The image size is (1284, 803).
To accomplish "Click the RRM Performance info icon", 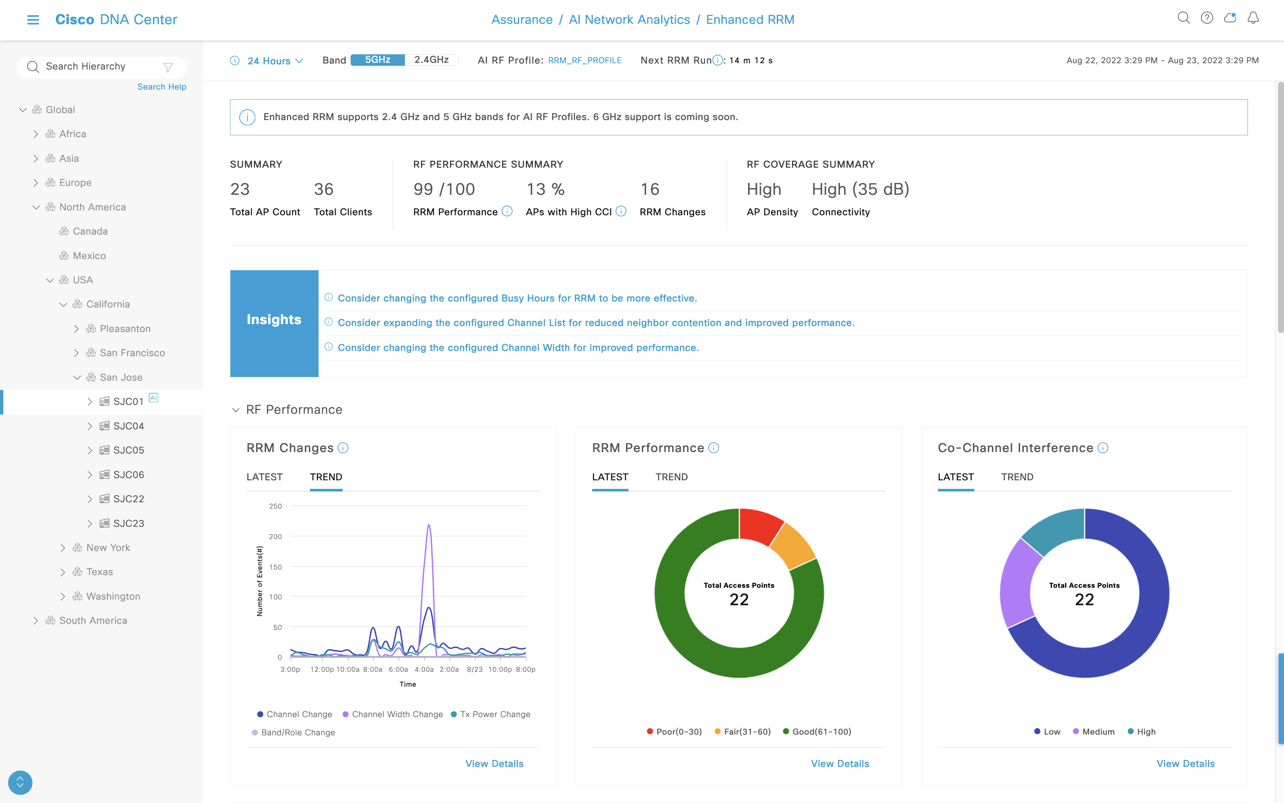I will click(713, 448).
